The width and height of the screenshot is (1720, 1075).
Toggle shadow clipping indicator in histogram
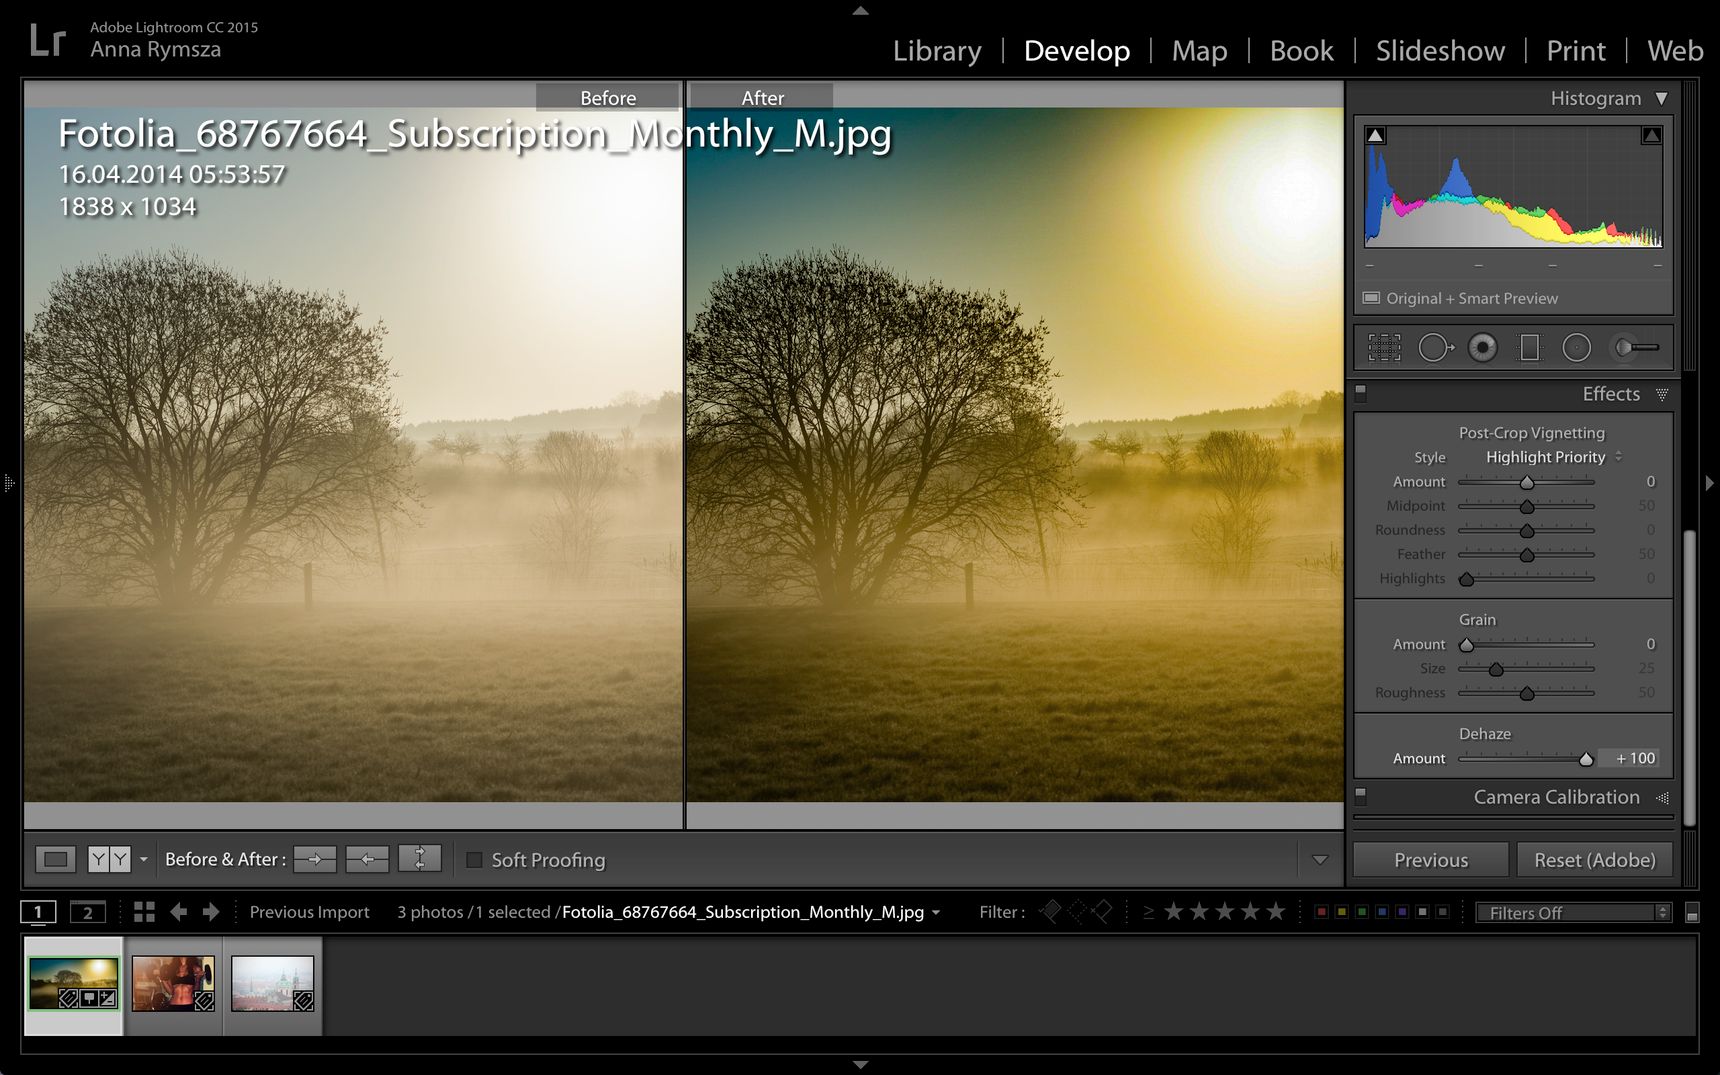pos(1376,135)
